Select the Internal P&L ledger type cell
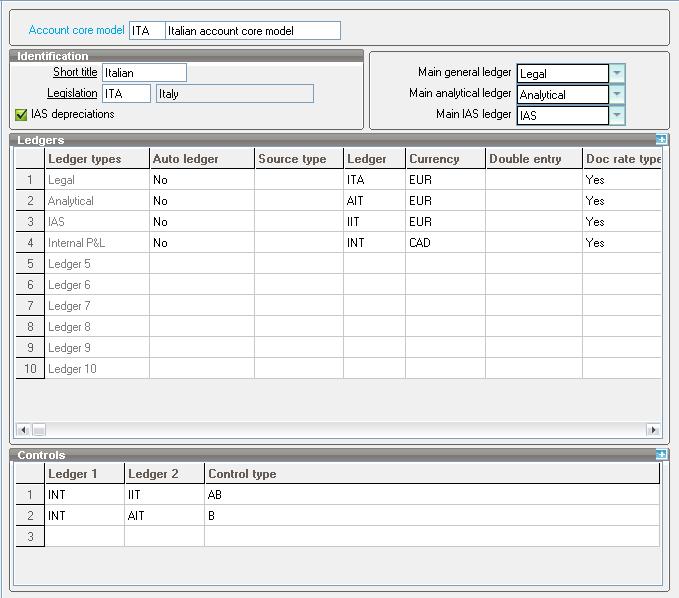Viewport: 679px width, 598px height. [97, 242]
